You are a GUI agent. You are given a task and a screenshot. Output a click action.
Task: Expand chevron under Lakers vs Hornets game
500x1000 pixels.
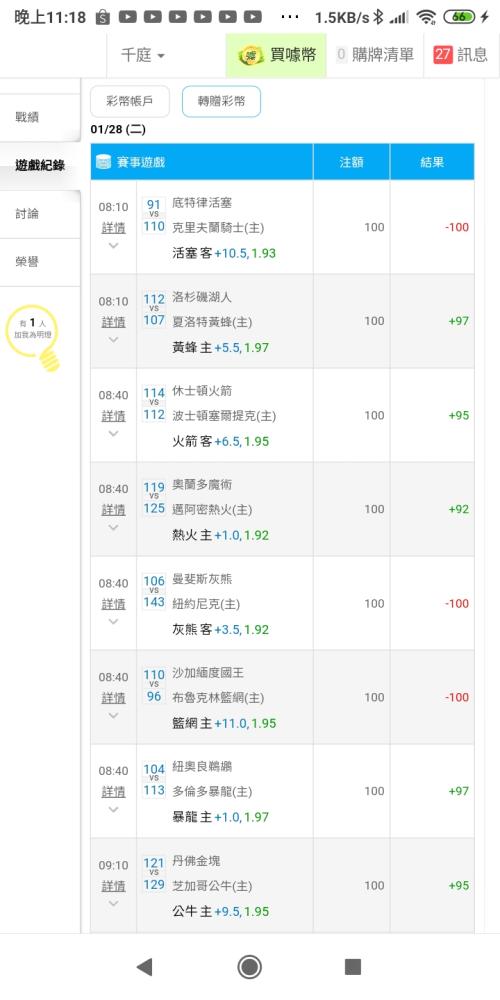pyautogui.click(x=113, y=339)
